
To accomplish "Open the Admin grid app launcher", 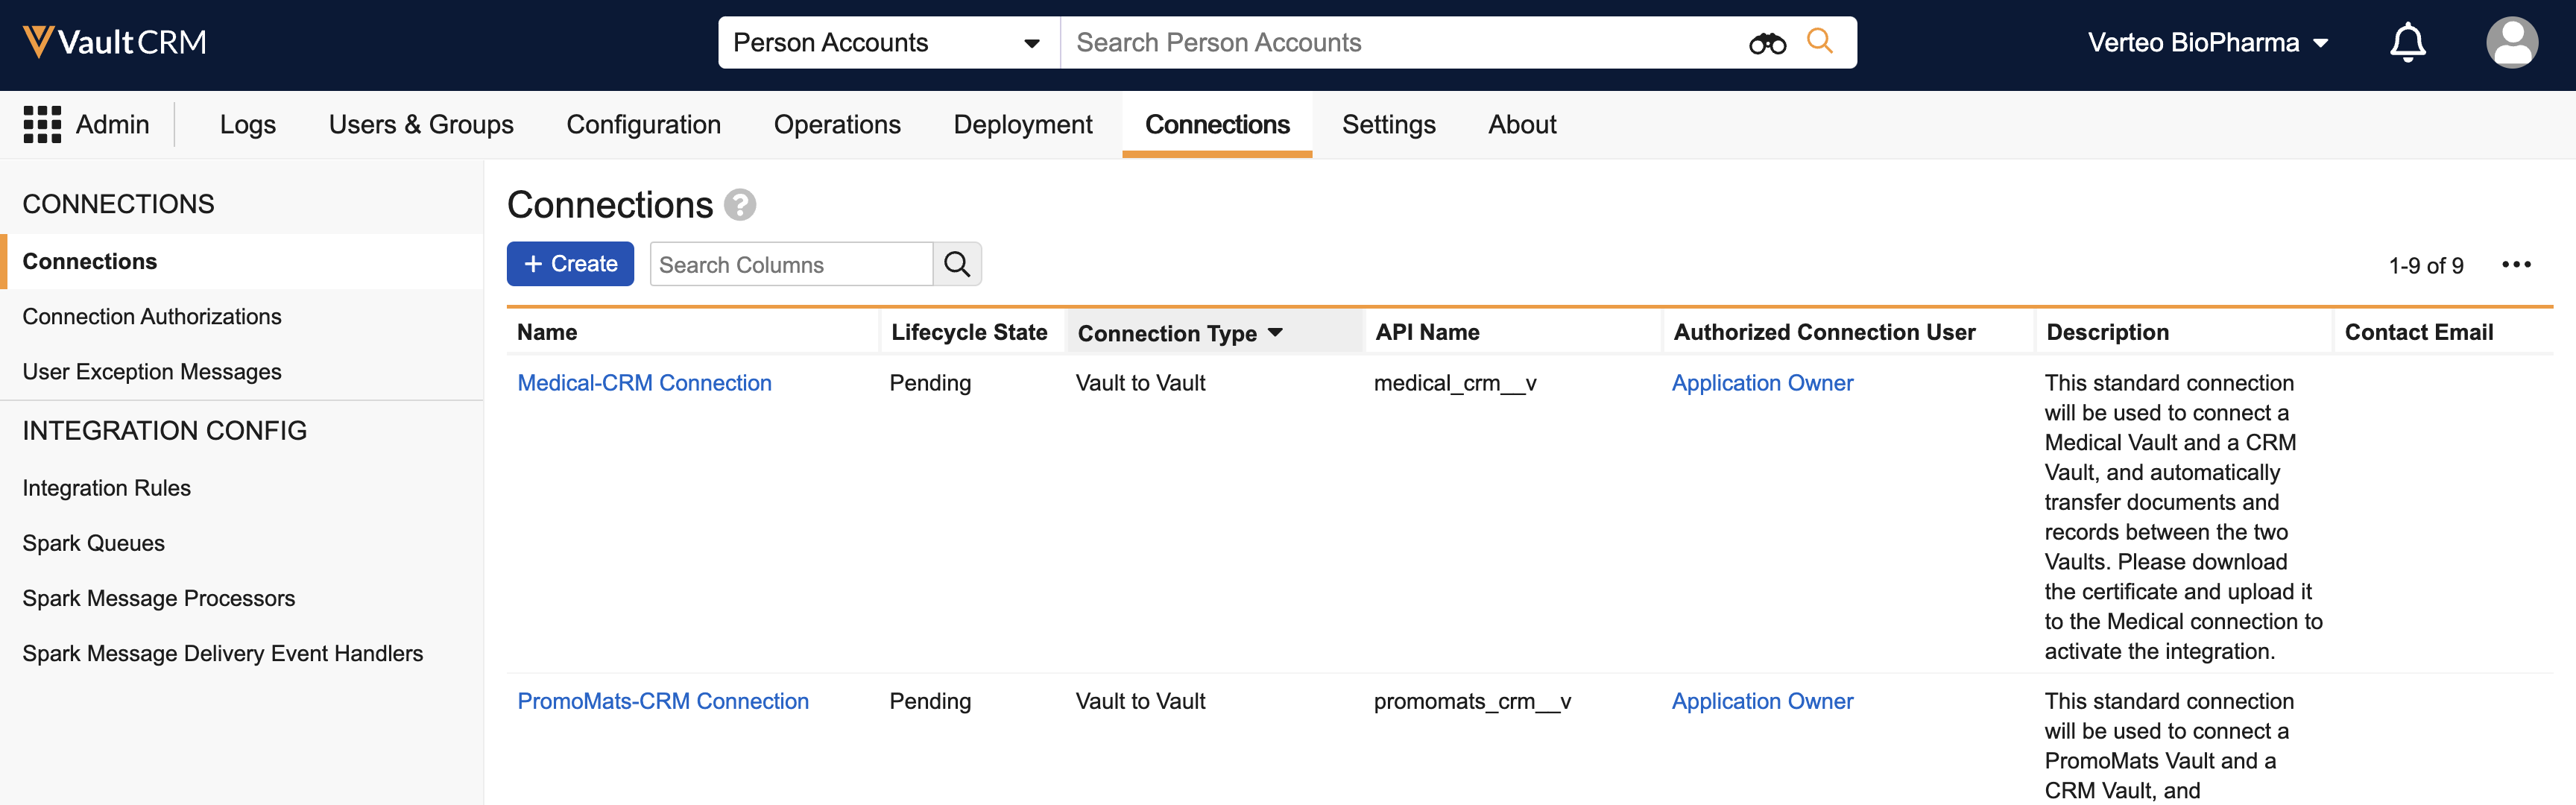I will [x=42, y=124].
